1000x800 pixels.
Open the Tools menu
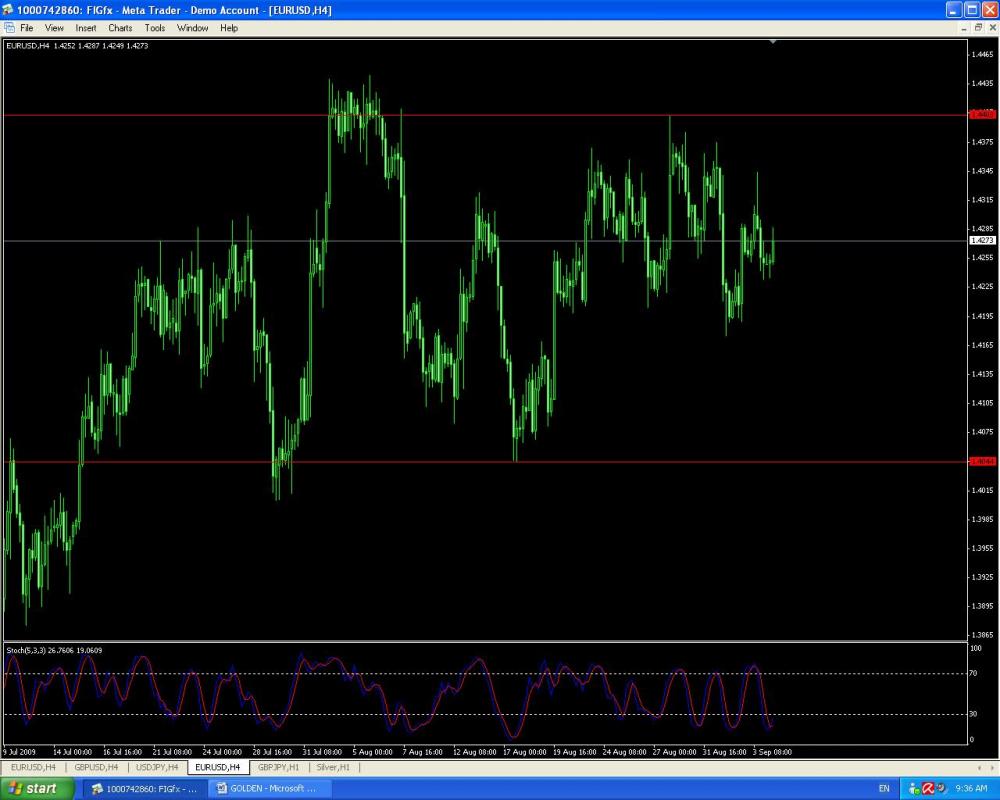pyautogui.click(x=154, y=28)
